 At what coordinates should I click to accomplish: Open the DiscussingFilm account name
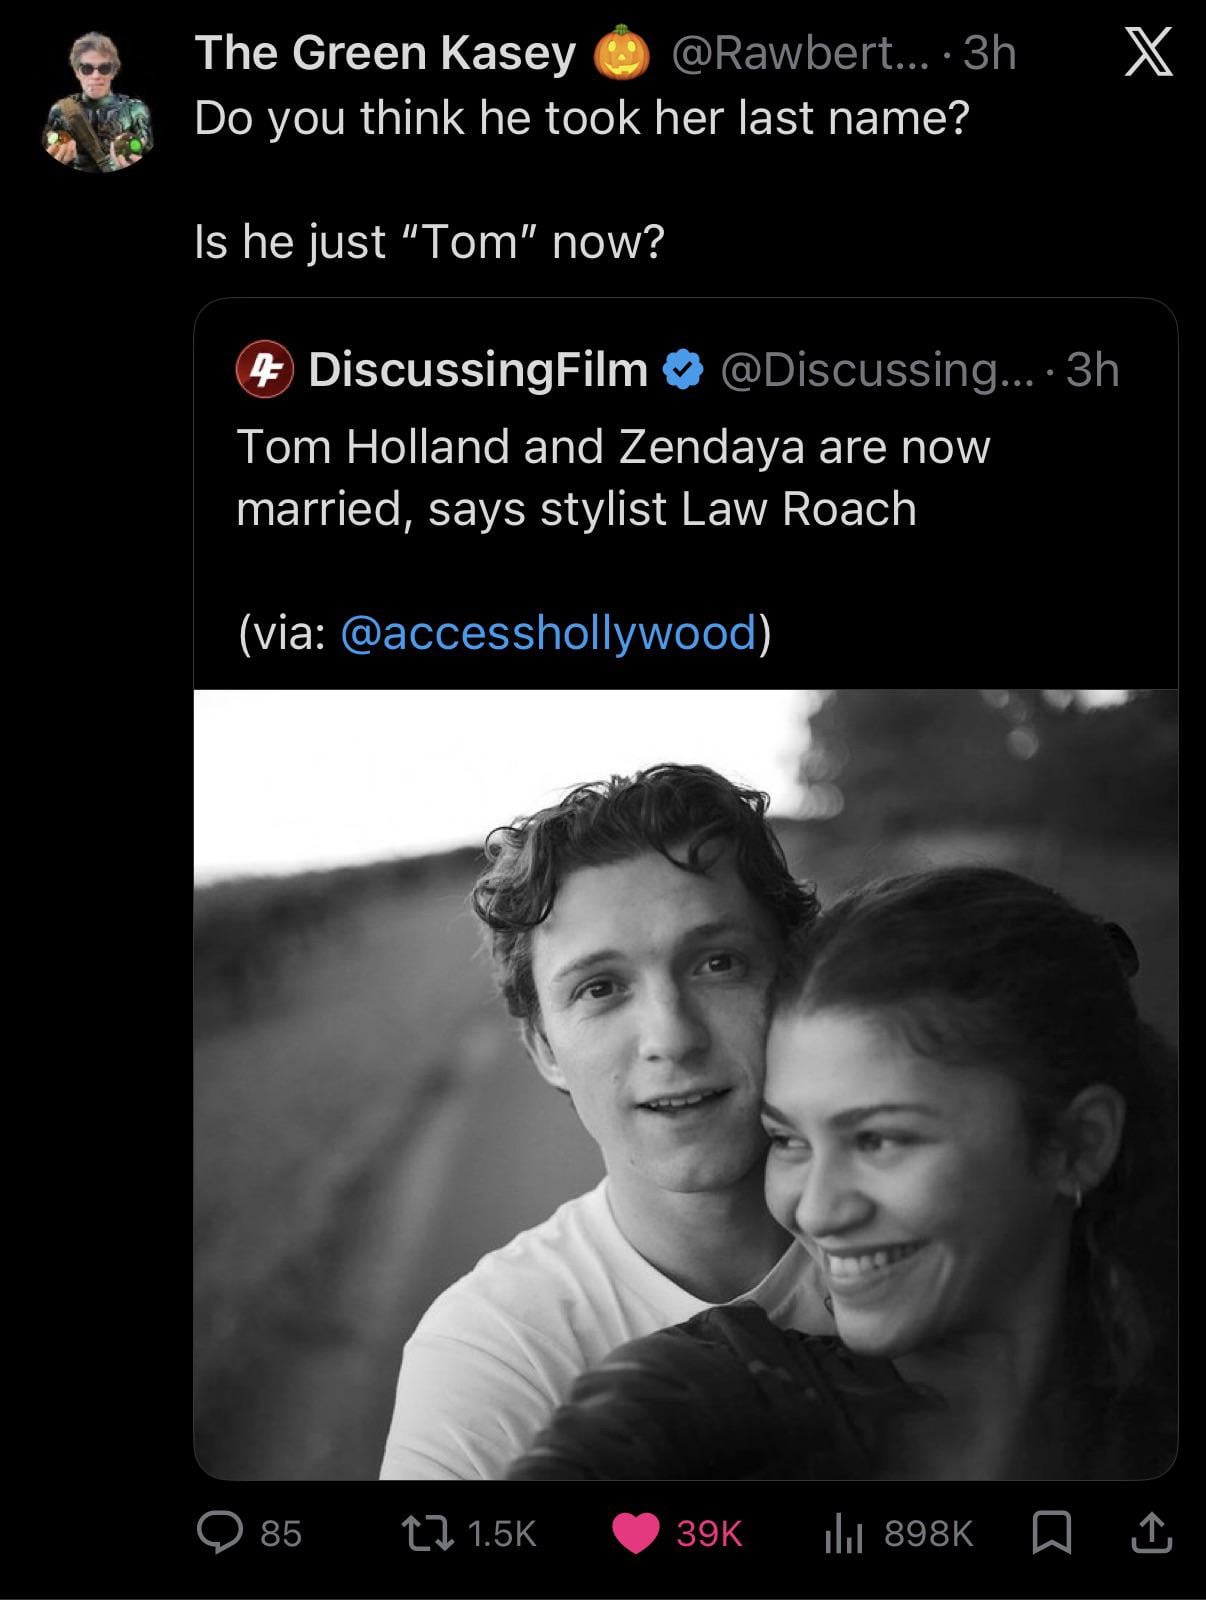[x=478, y=370]
